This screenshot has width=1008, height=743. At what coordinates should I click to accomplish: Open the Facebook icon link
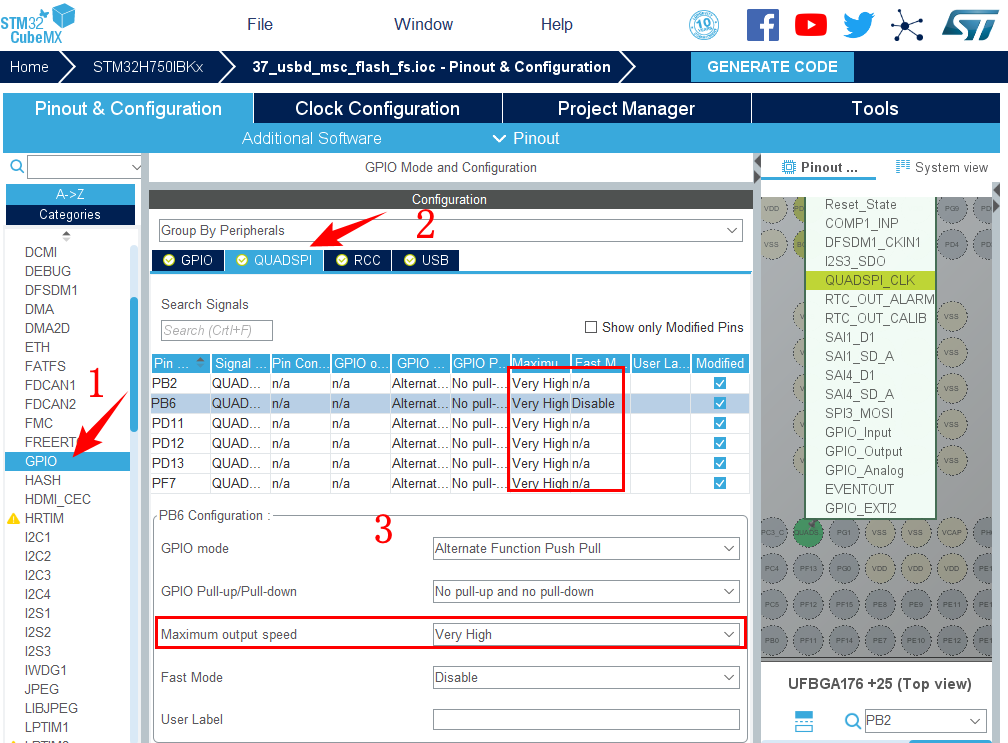(x=762, y=25)
